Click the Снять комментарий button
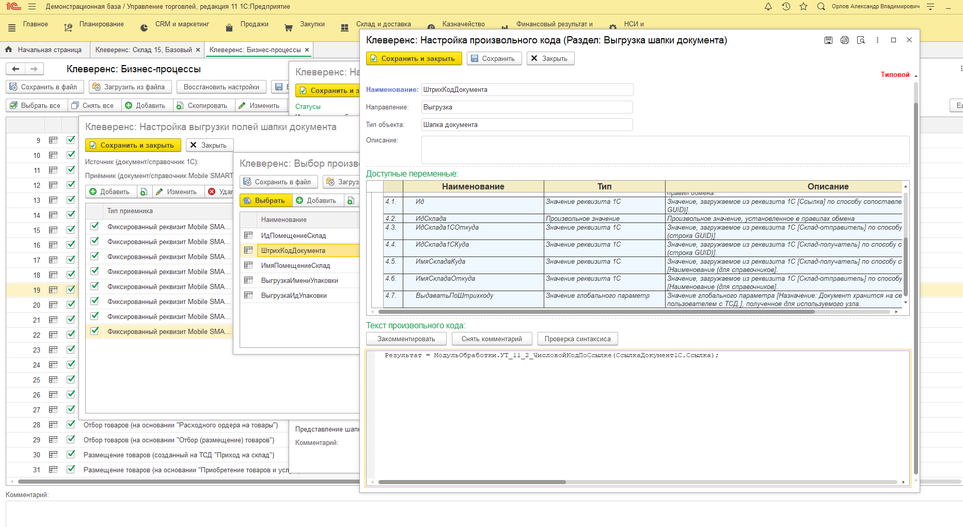This screenshot has height=527, width=963. point(491,339)
